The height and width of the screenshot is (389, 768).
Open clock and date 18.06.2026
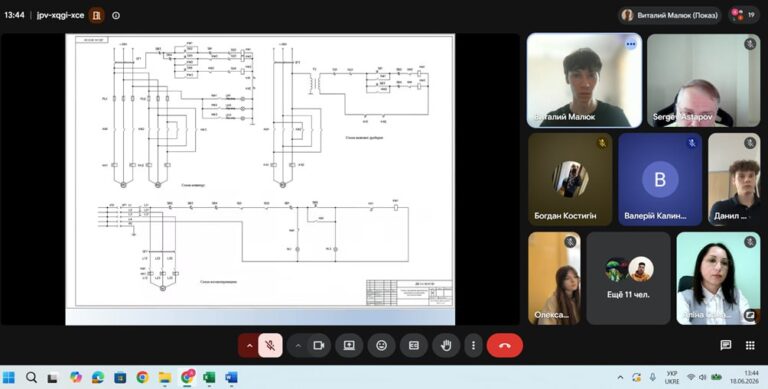[744, 377]
